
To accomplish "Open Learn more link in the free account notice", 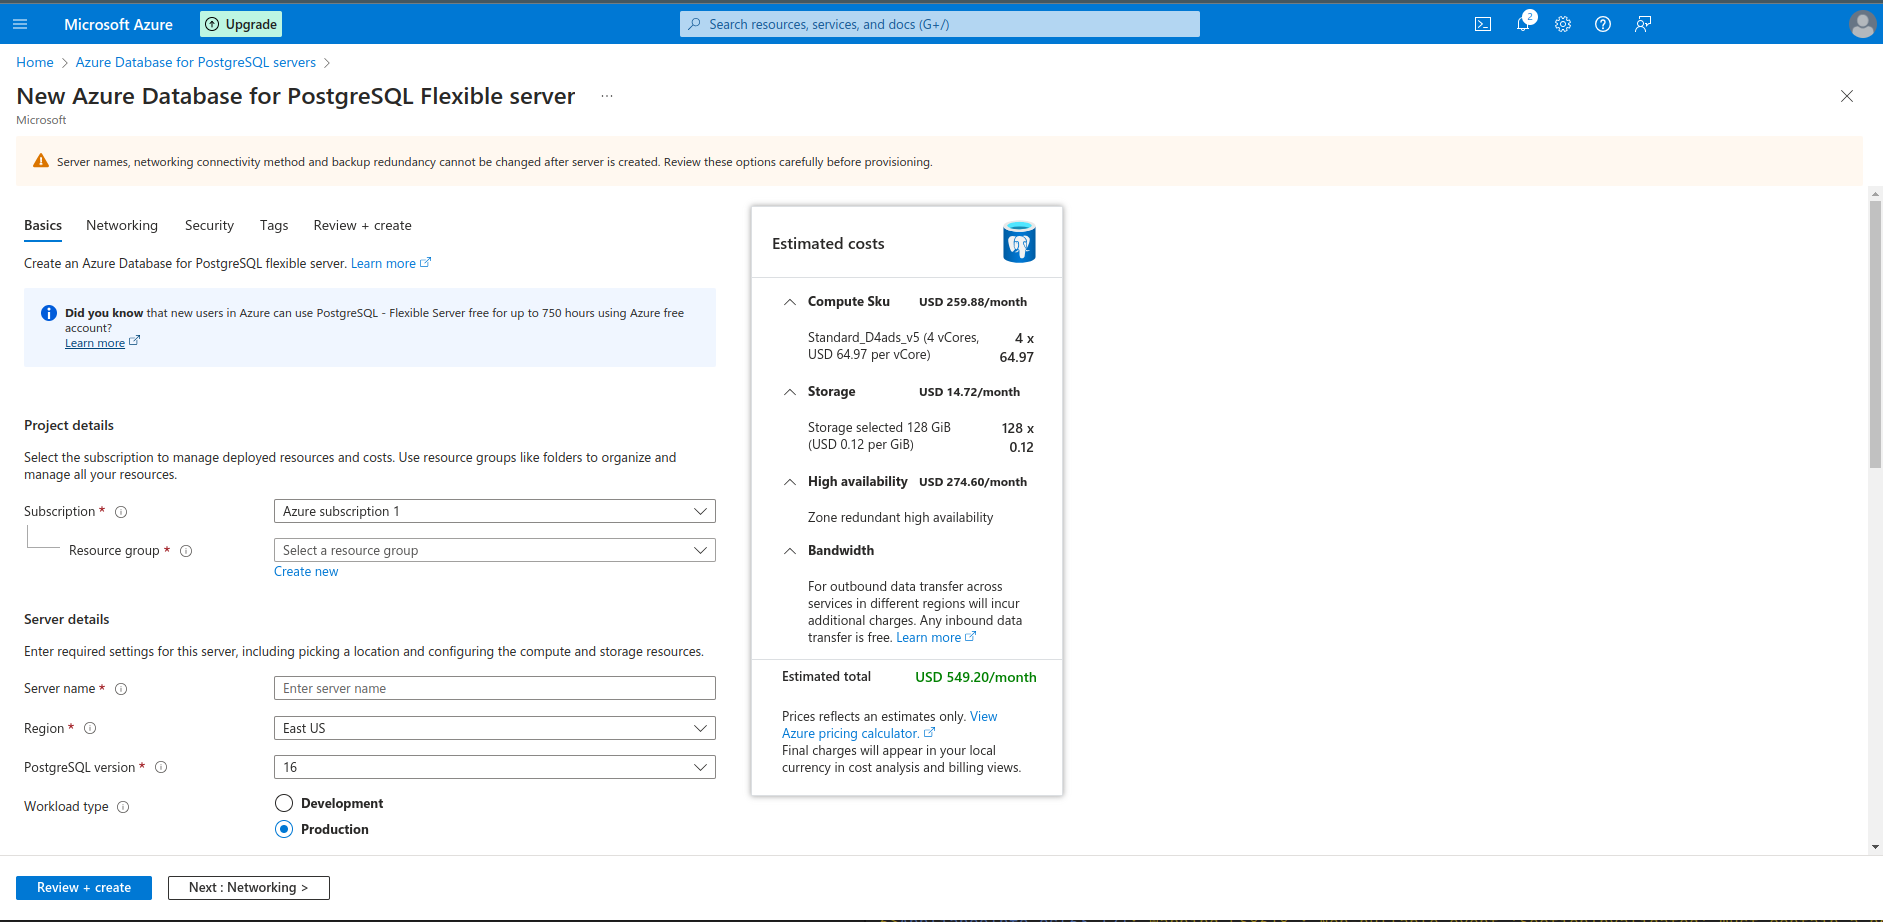I will coord(102,343).
